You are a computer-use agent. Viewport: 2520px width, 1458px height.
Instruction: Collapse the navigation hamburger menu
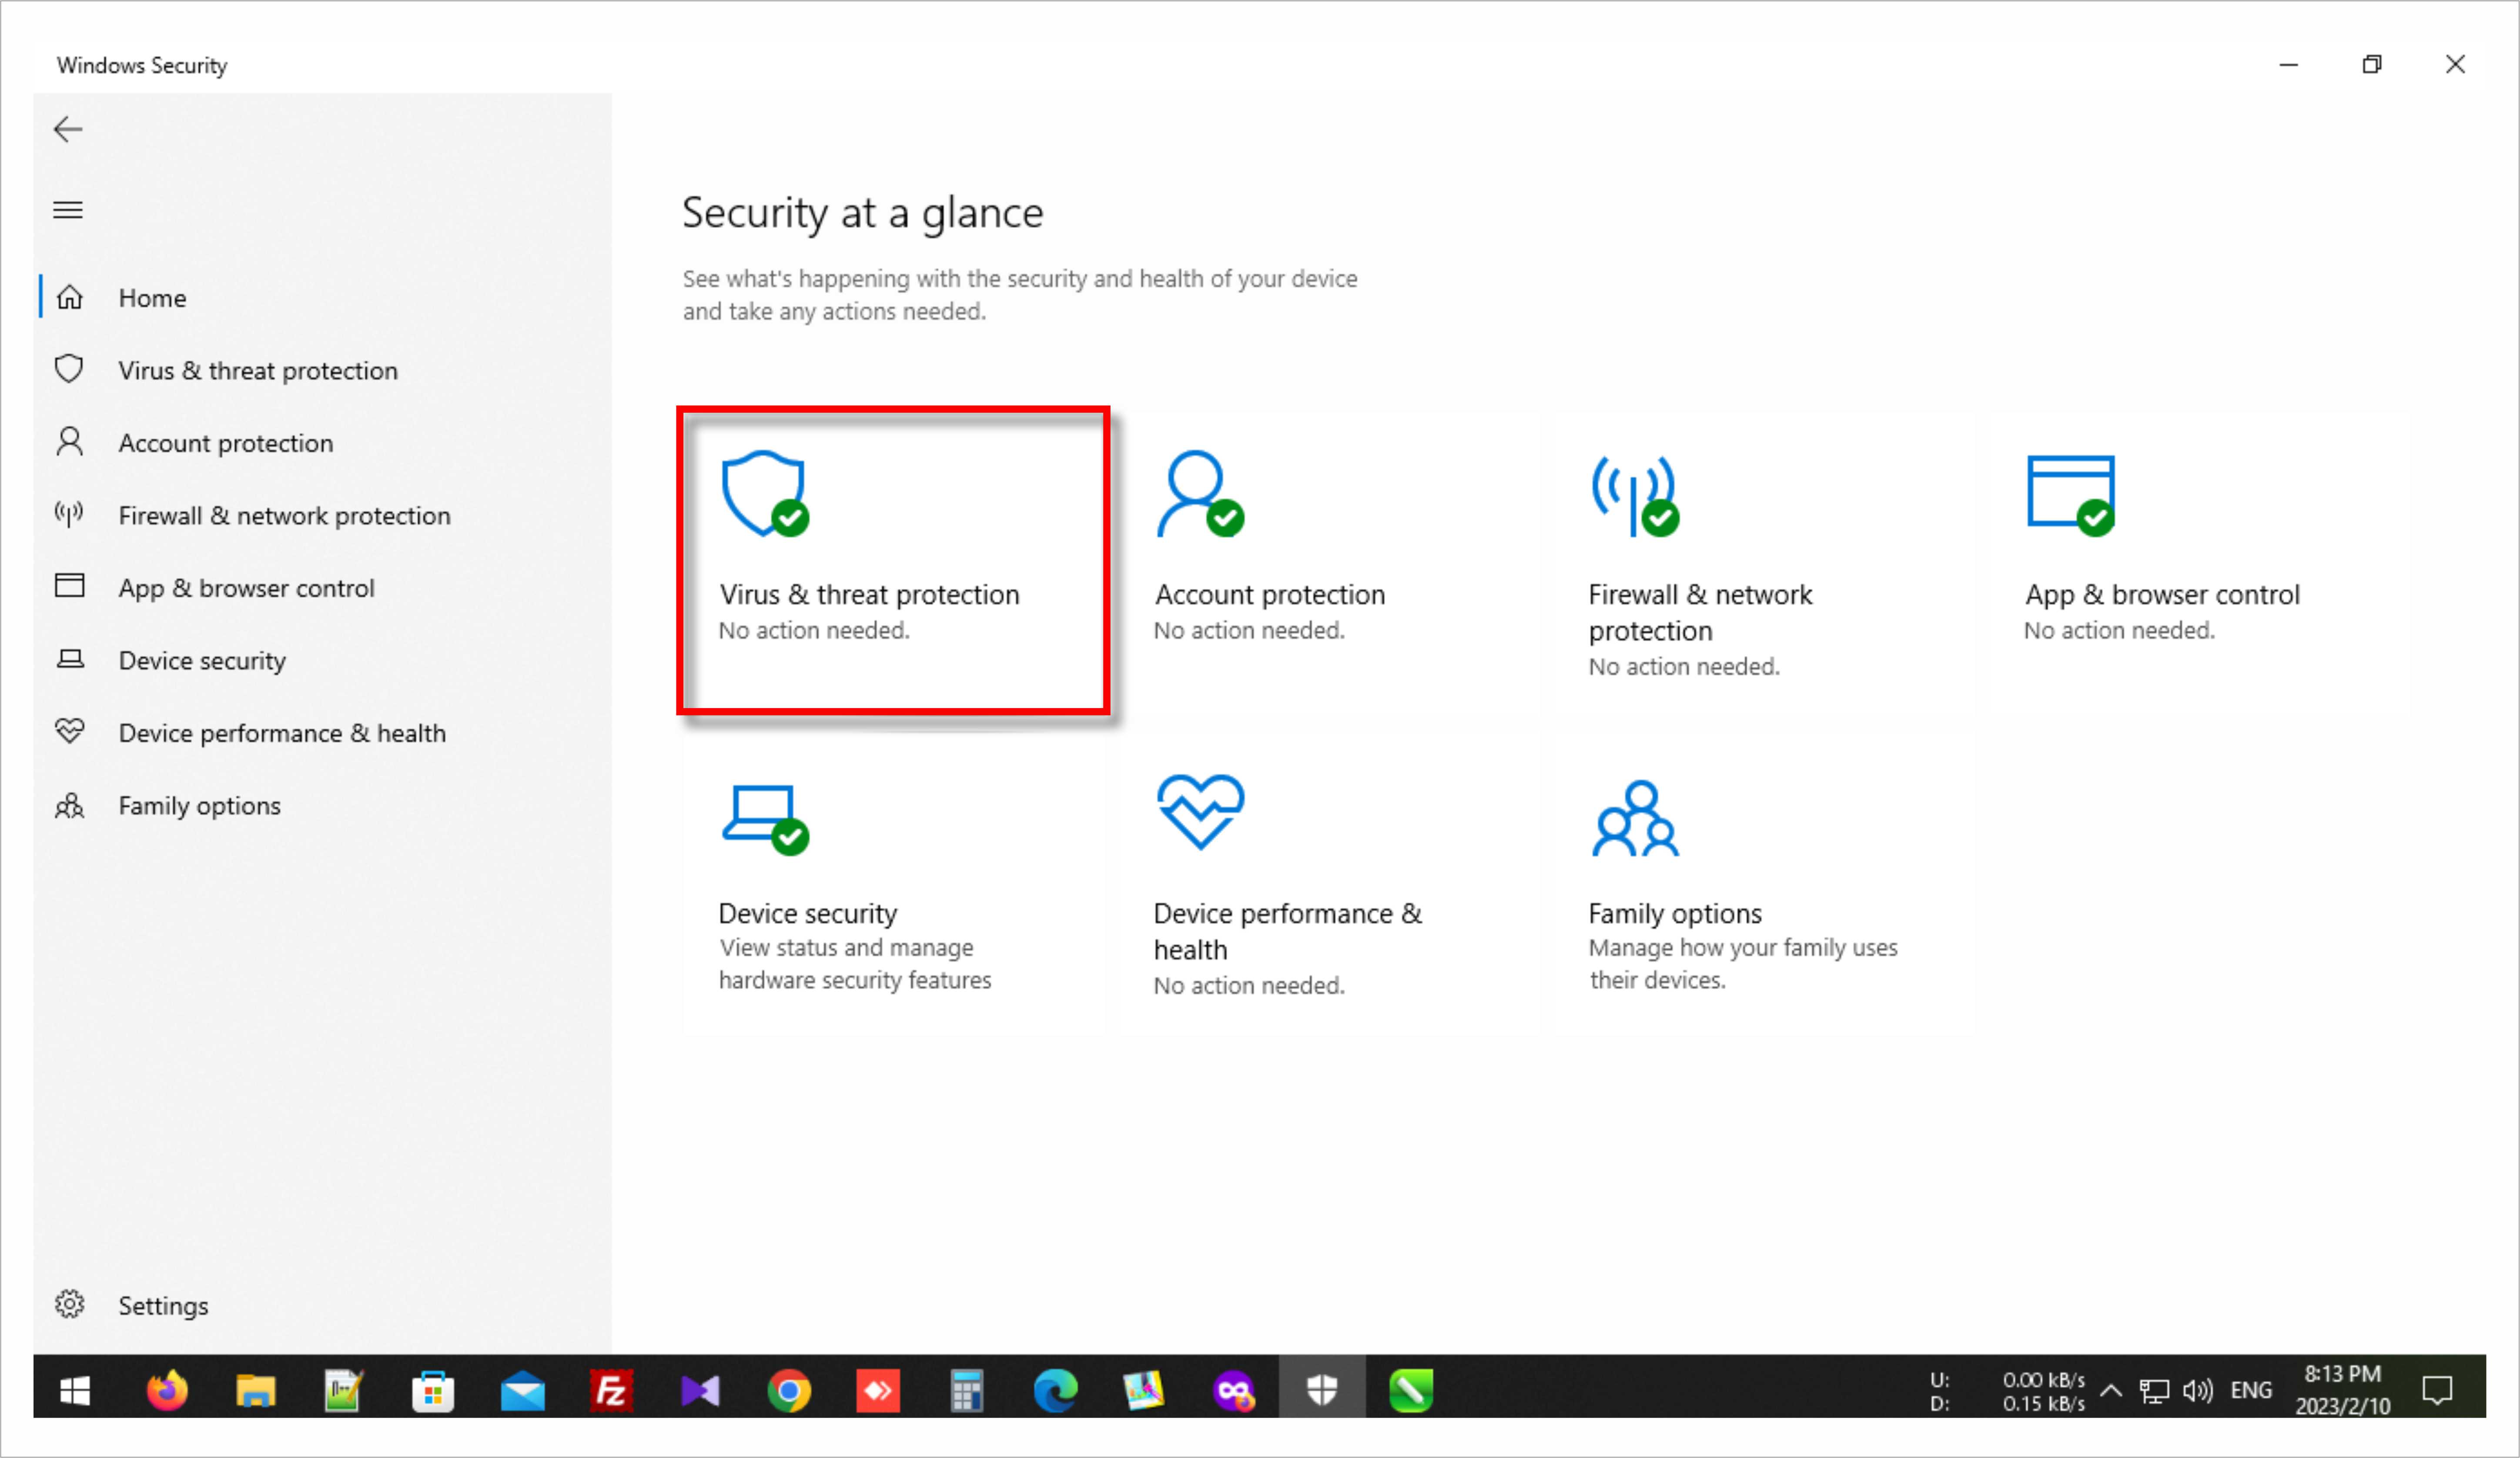pyautogui.click(x=68, y=210)
